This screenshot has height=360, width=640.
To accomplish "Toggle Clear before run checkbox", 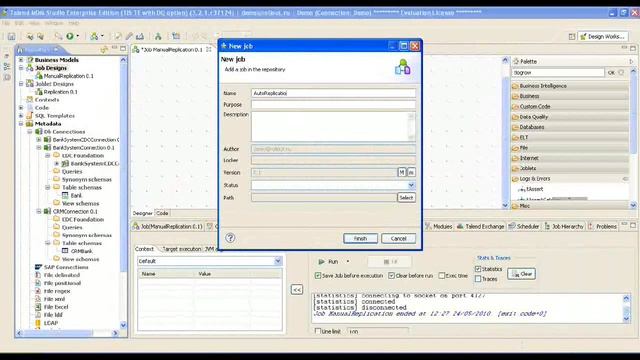I will (391, 276).
